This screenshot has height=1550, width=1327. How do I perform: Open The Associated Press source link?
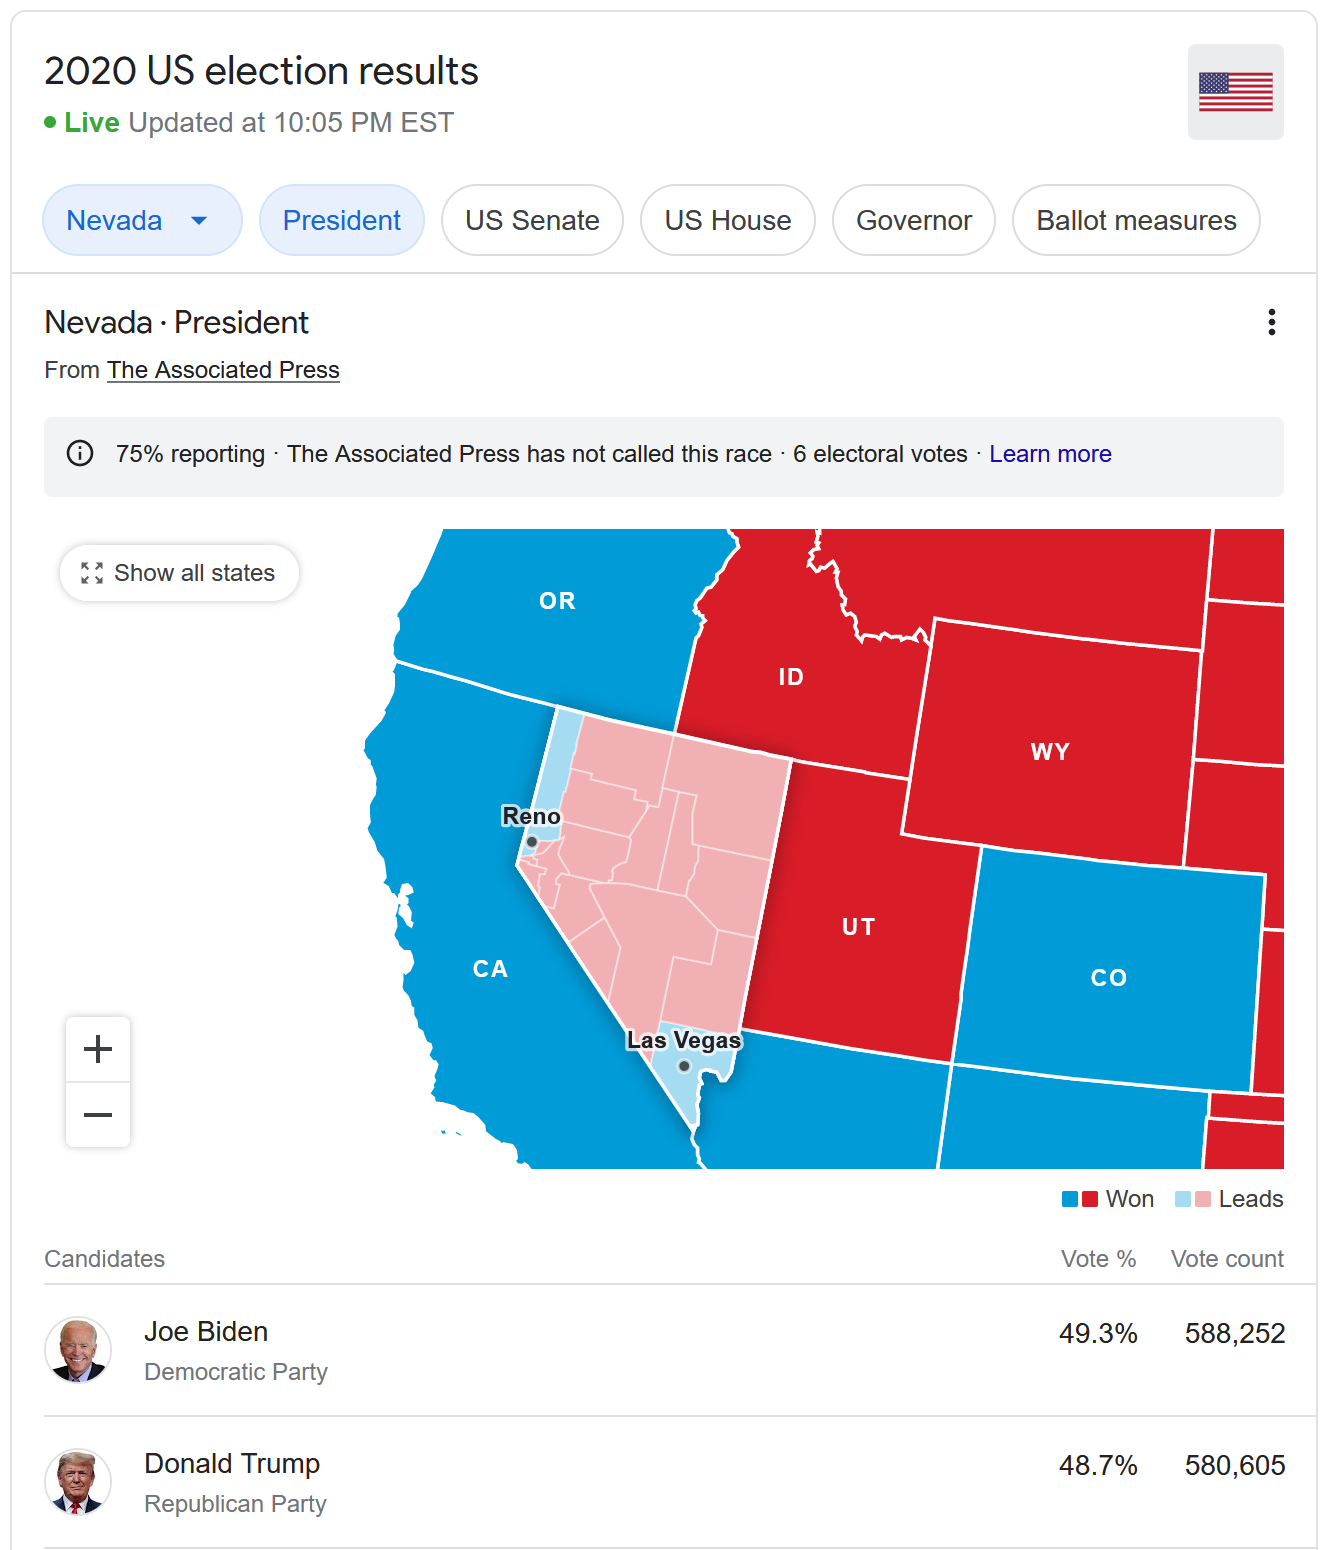[x=223, y=370]
